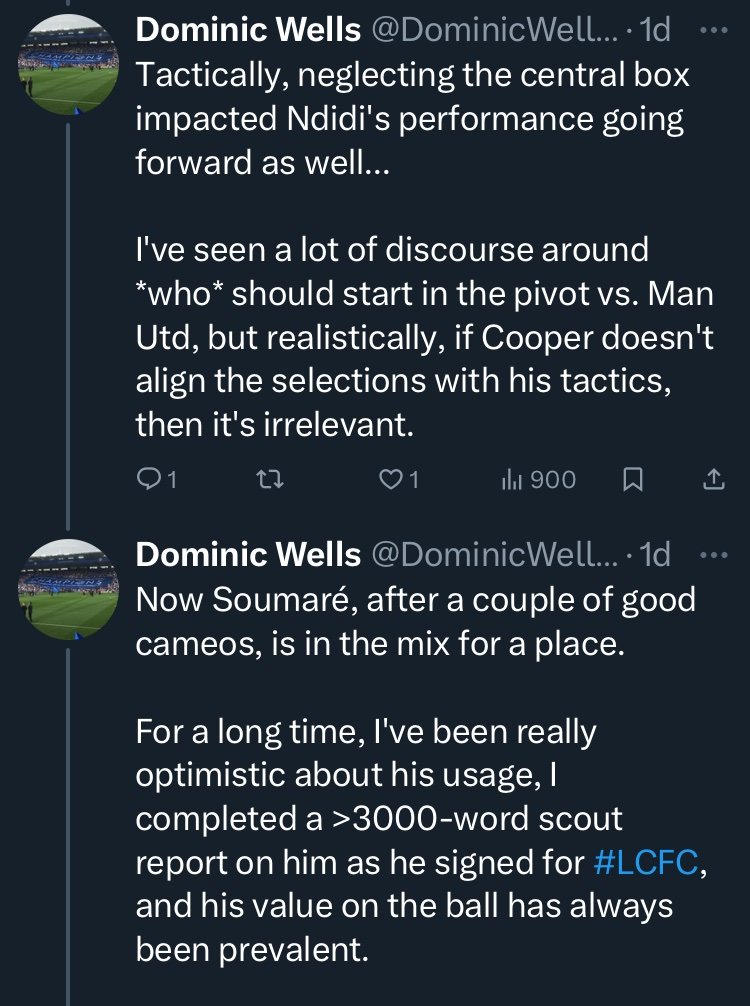The image size is (750, 1006).
Task: Open the tweet about pivot vs. Man Utd
Action: 424,249
